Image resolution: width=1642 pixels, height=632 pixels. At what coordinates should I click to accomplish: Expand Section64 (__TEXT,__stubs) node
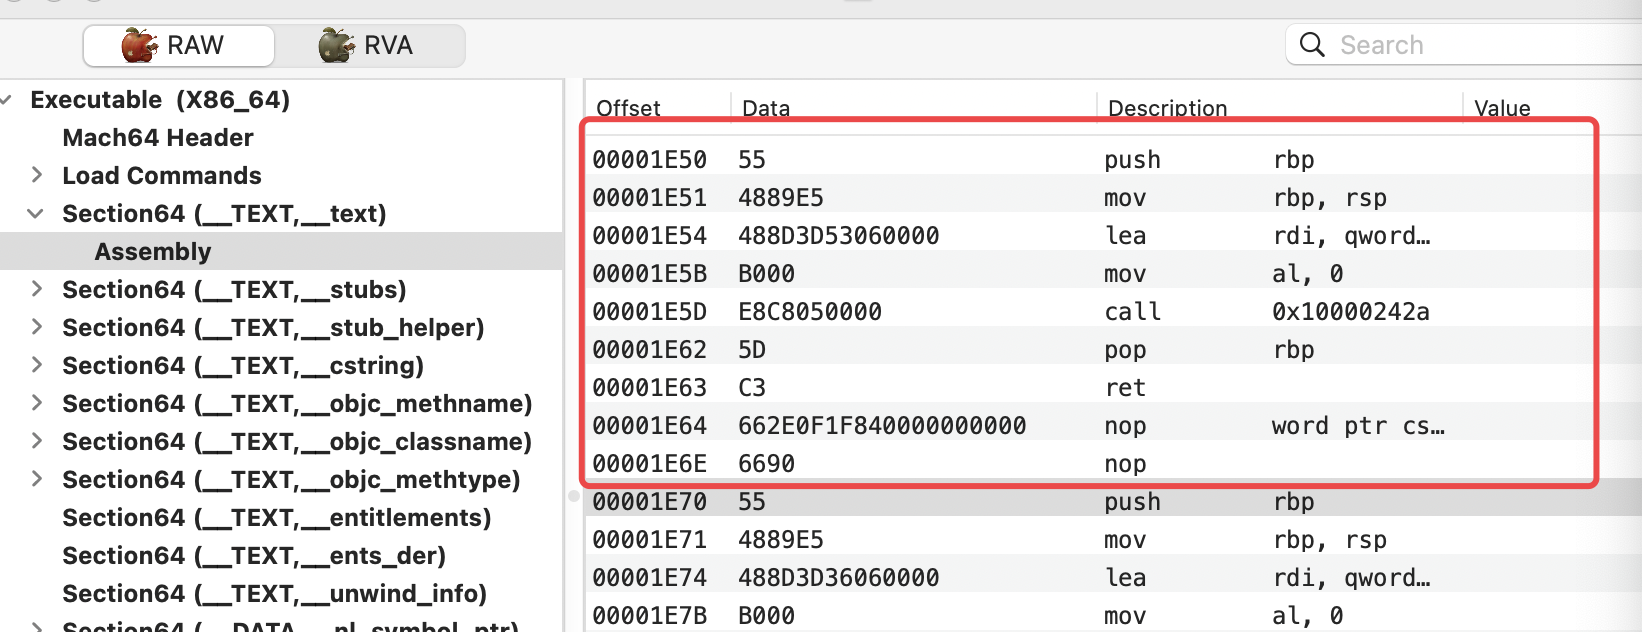tap(37, 289)
